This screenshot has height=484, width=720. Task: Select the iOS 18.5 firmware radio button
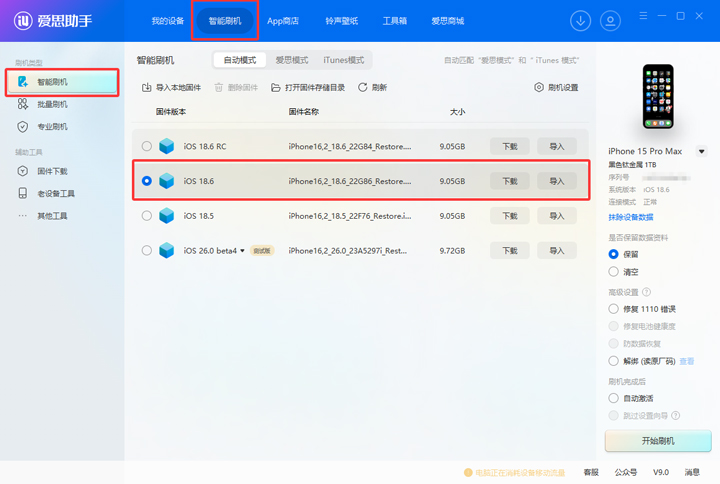click(147, 216)
